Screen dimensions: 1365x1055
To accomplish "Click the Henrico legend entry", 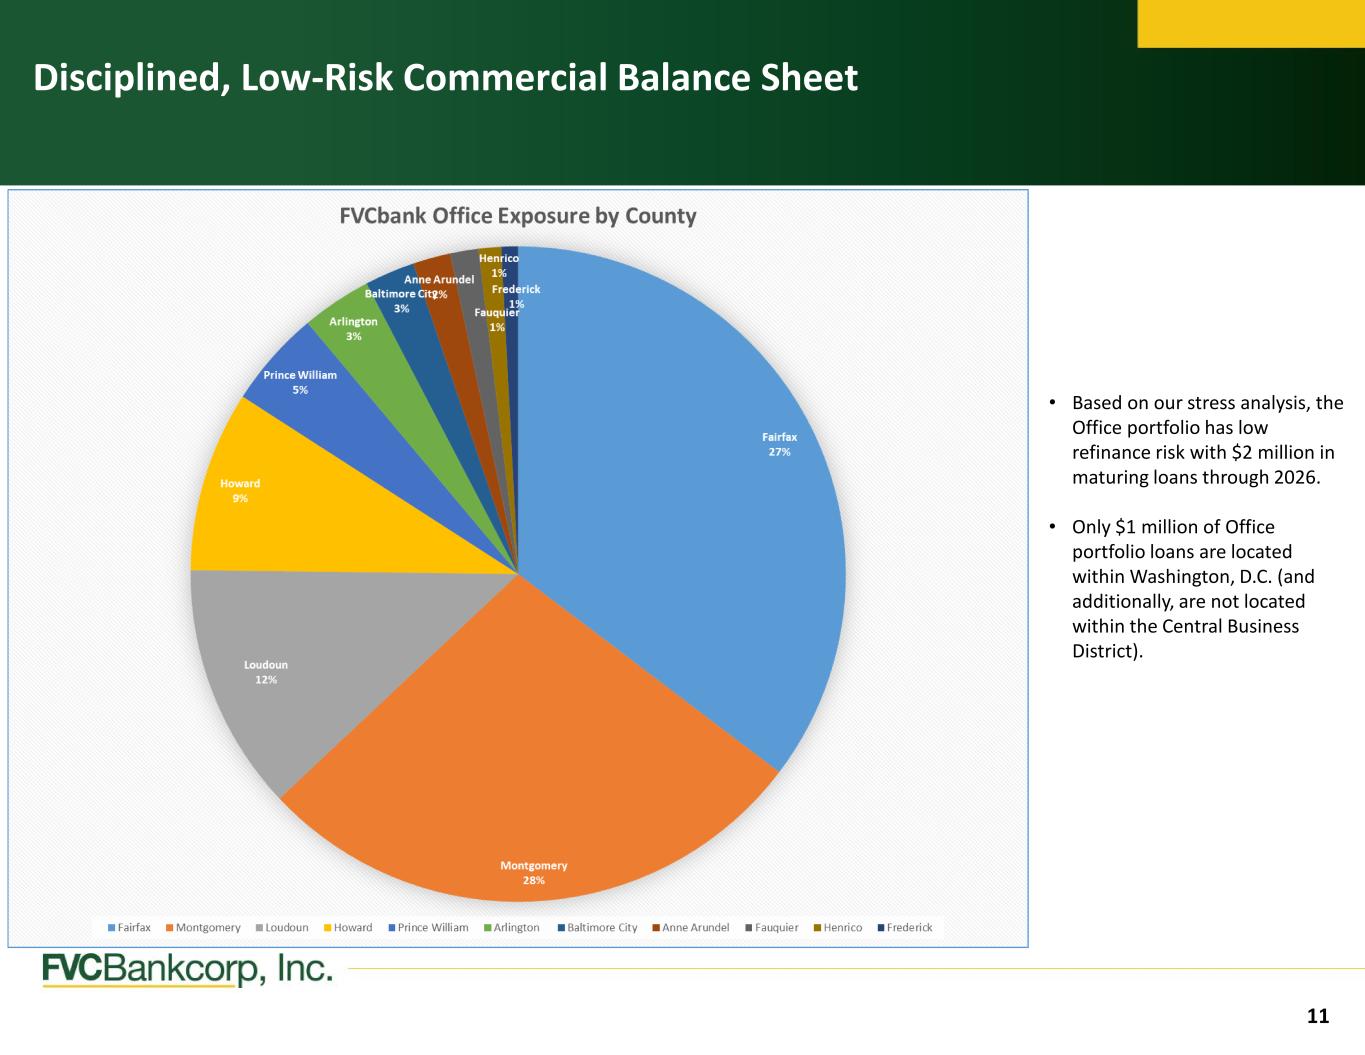I will tap(838, 928).
